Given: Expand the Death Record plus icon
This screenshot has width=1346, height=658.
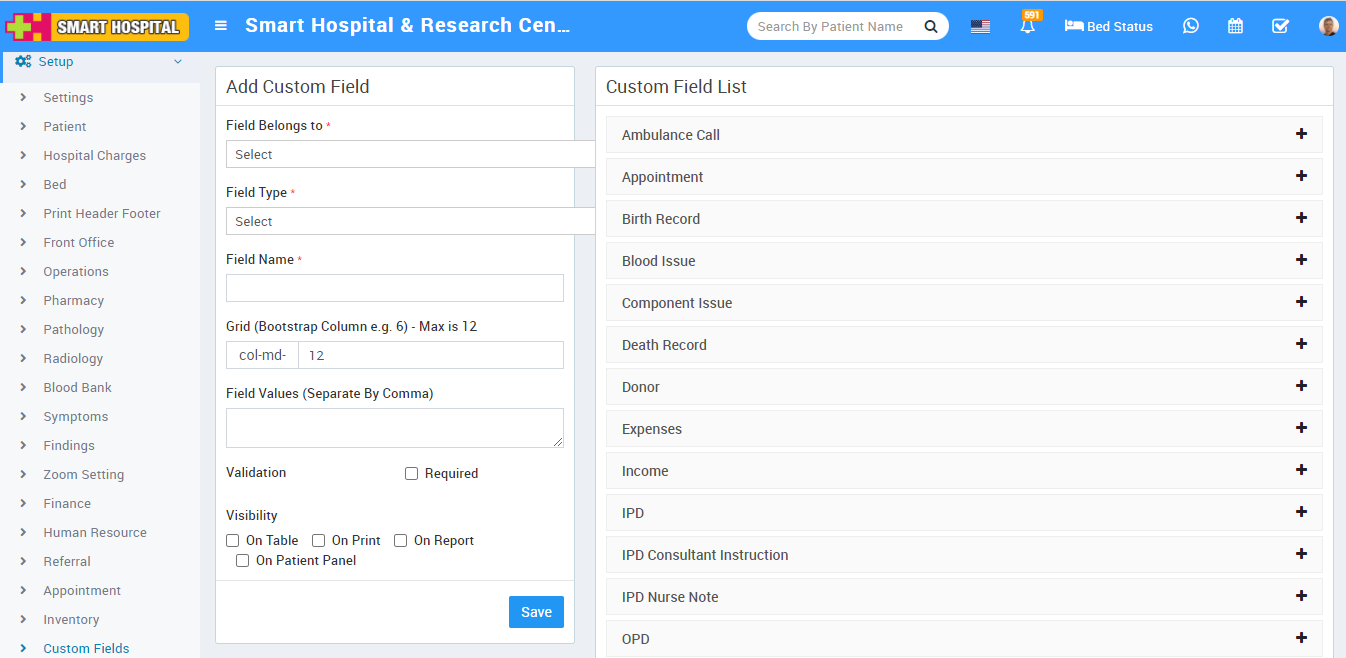Looking at the screenshot, I should (1301, 344).
